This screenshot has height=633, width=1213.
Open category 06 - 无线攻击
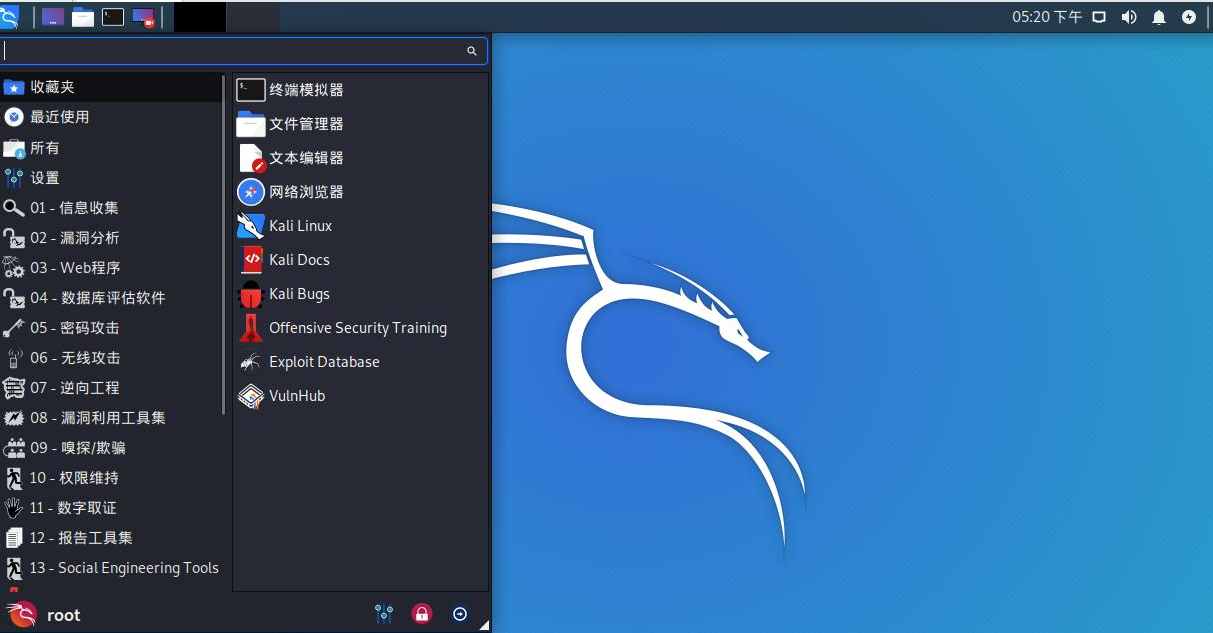click(x=113, y=357)
